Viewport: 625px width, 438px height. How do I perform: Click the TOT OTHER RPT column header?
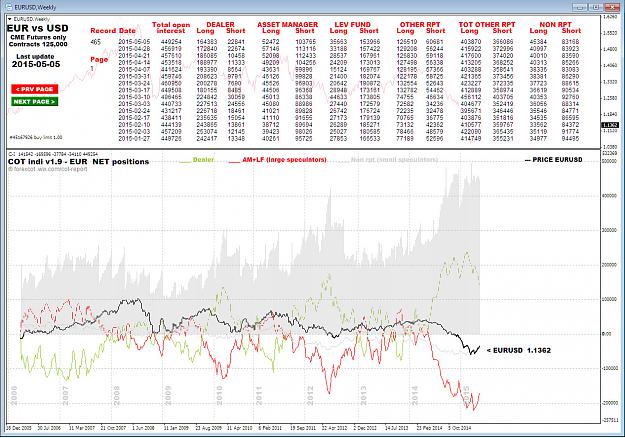point(487,24)
